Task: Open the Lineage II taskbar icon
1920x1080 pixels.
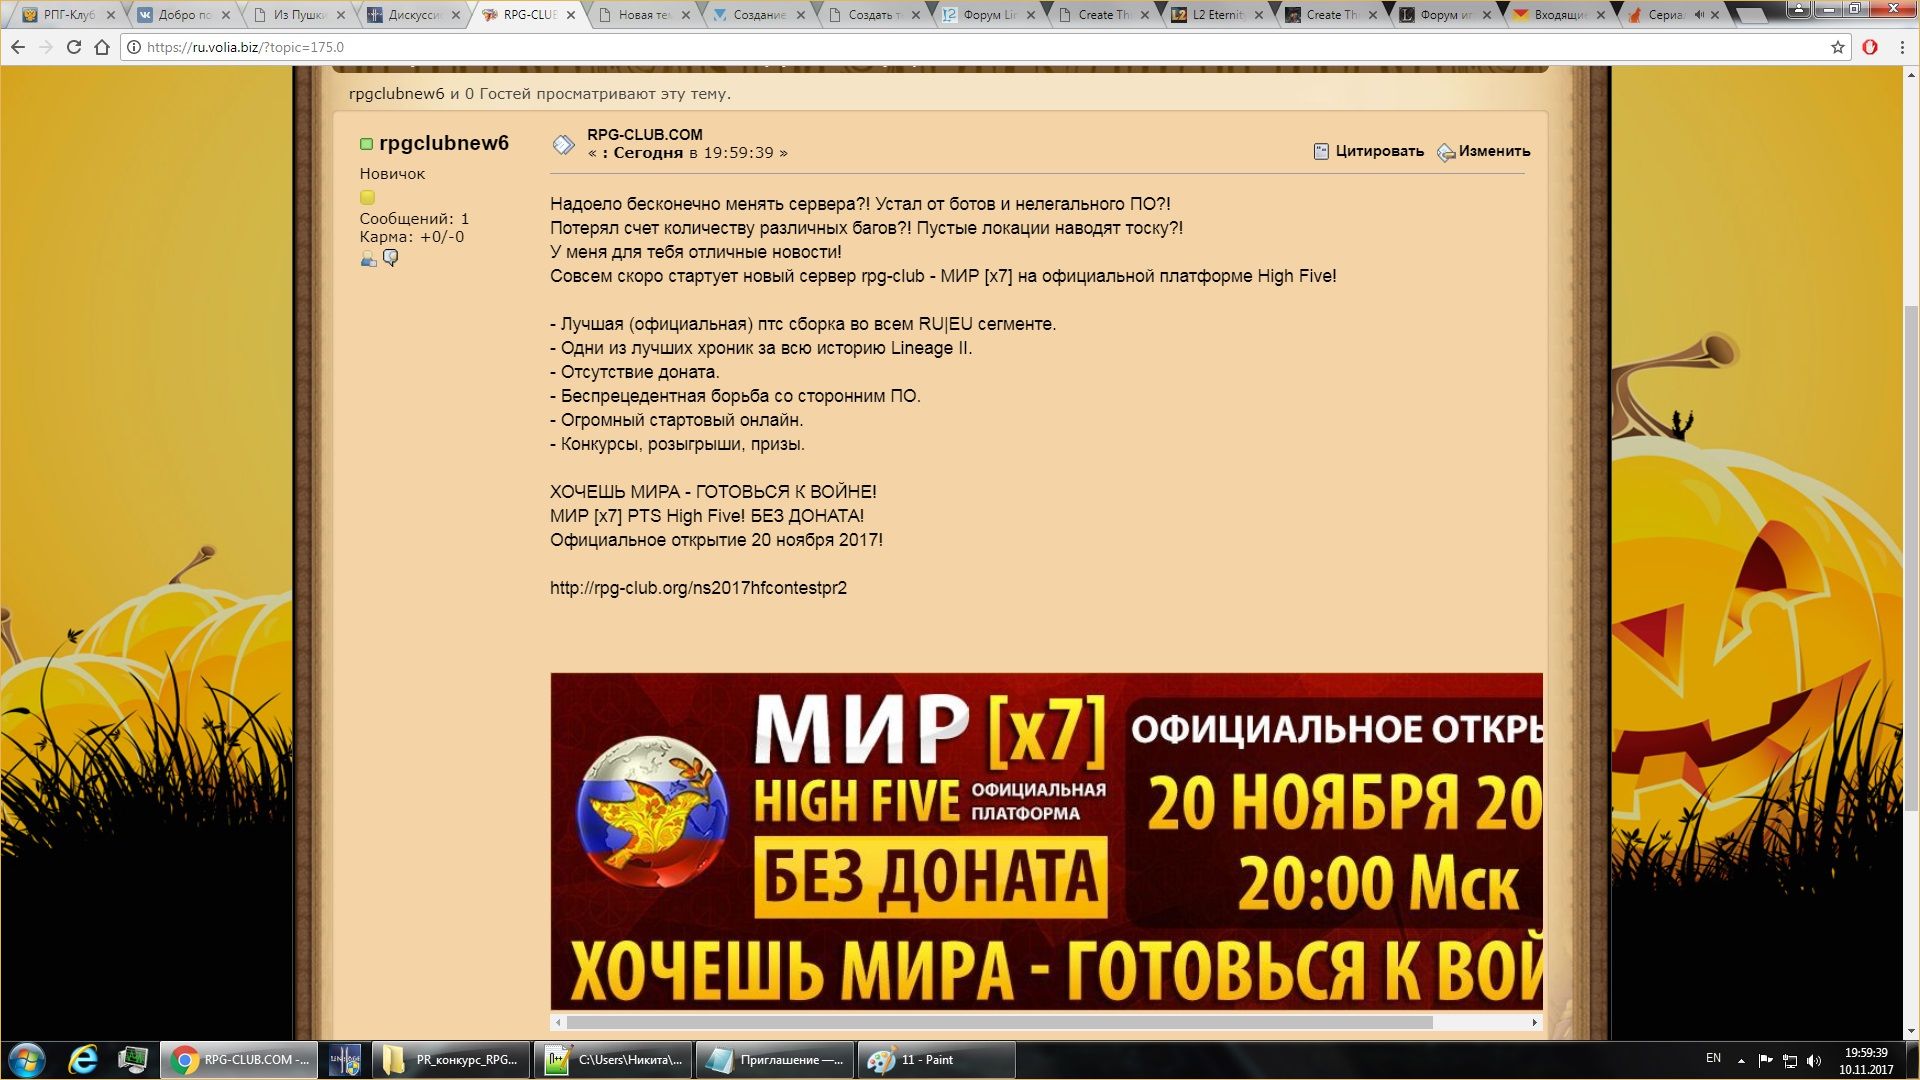Action: click(345, 1060)
